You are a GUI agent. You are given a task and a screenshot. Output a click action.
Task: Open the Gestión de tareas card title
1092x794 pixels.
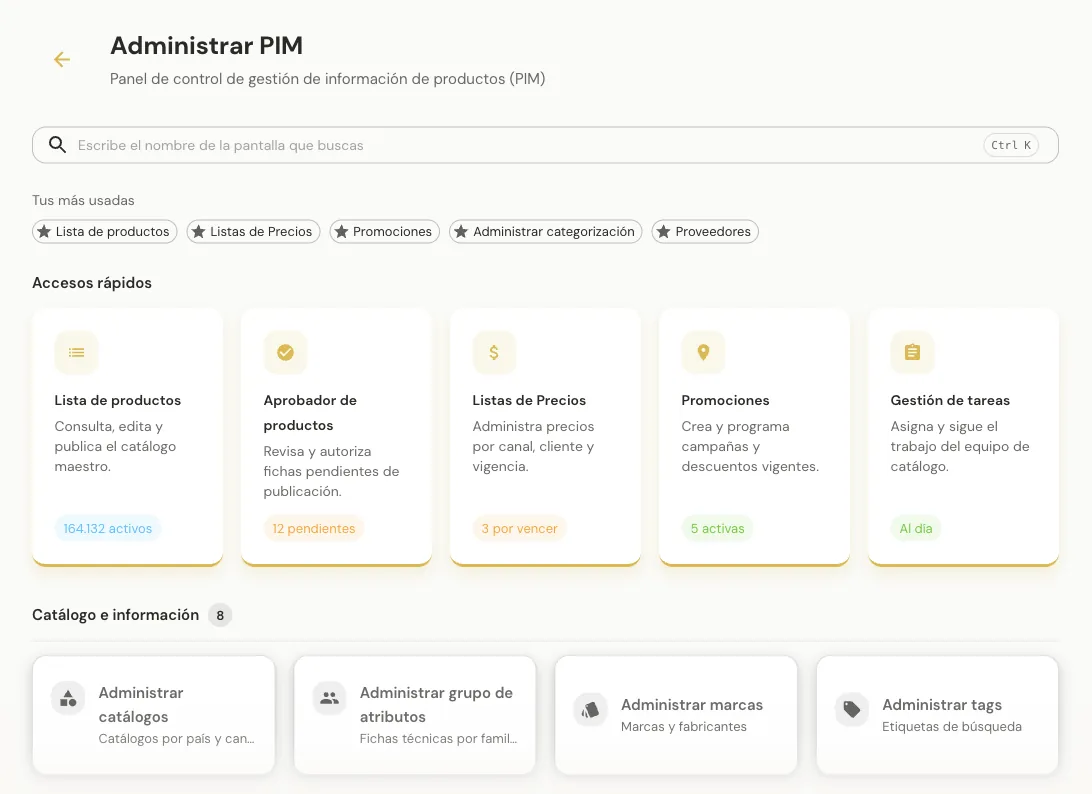coord(950,400)
